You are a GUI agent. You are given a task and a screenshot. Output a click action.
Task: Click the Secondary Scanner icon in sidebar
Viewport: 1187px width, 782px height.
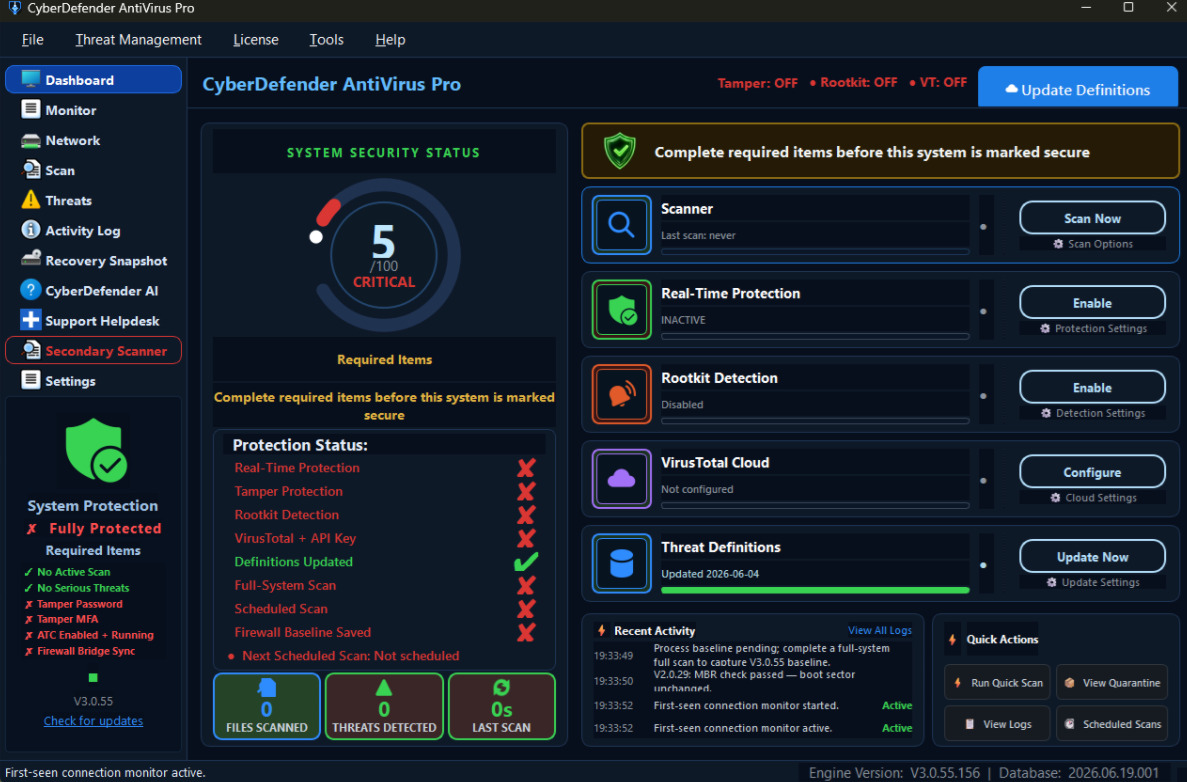(x=30, y=350)
